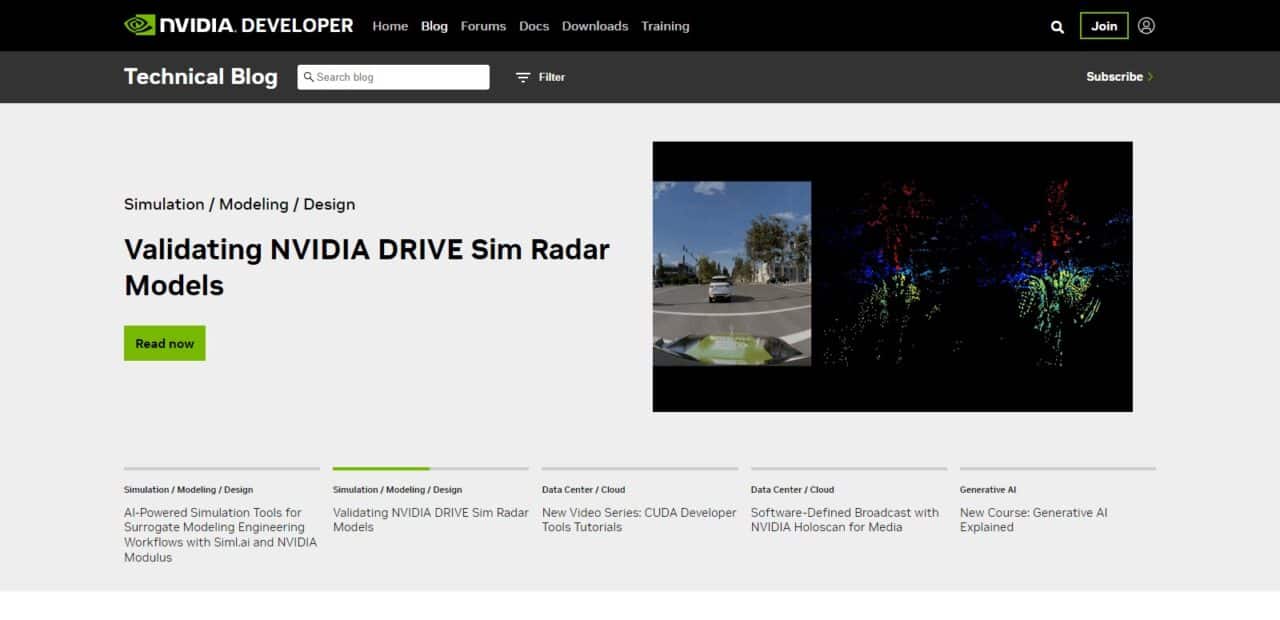Viewport: 1280px width, 620px height.
Task: Click the green Read now button
Action: pos(165,343)
